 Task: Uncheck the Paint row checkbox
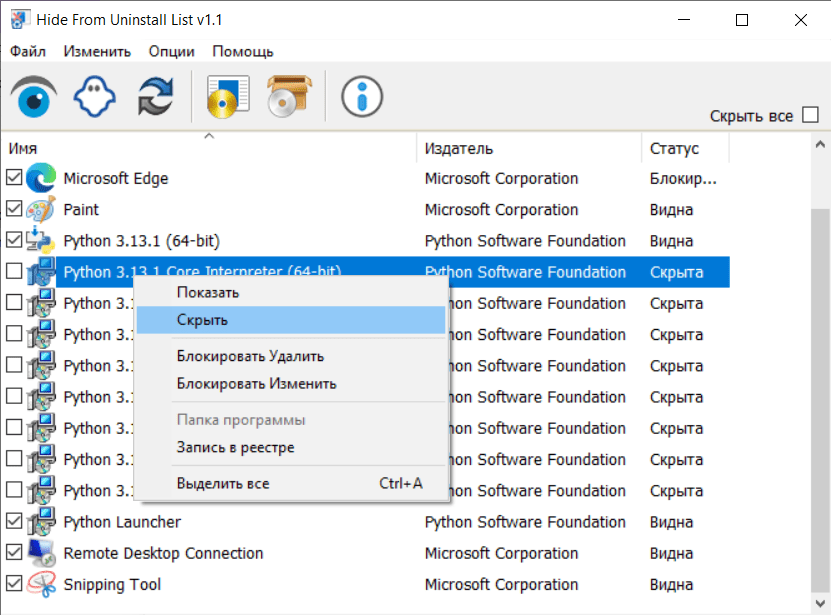pyautogui.click(x=14, y=210)
